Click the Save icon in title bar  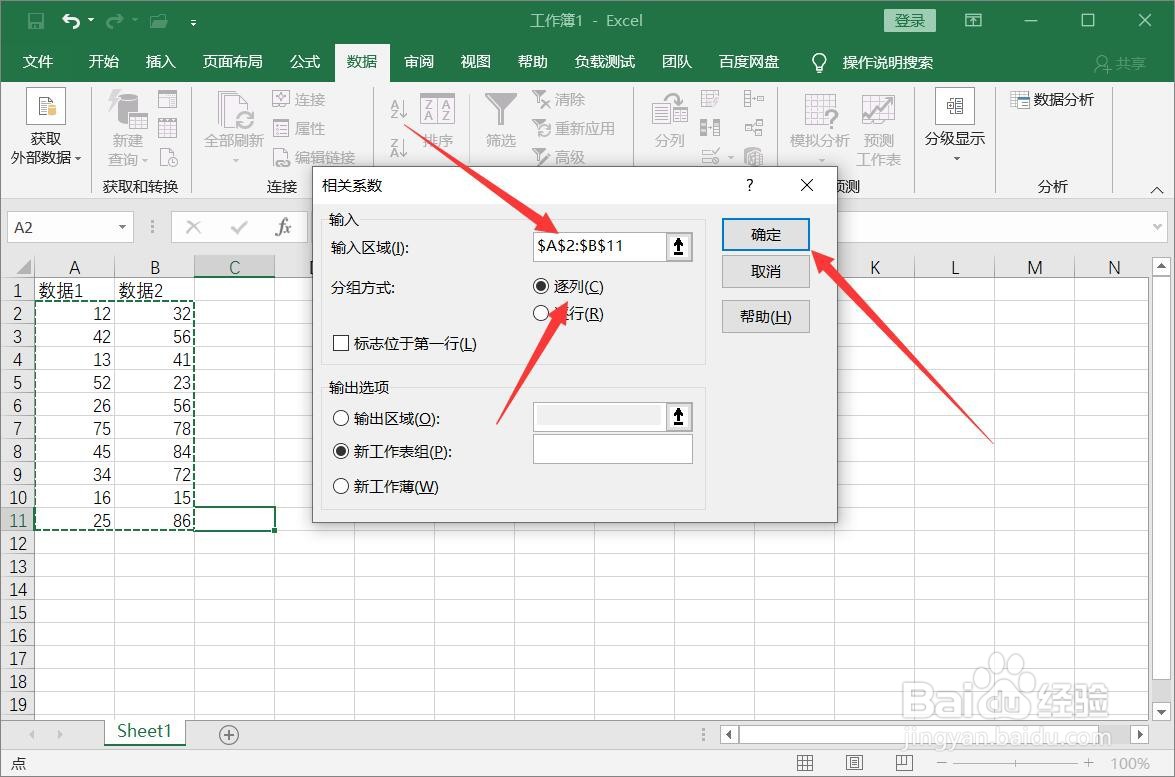coord(35,21)
